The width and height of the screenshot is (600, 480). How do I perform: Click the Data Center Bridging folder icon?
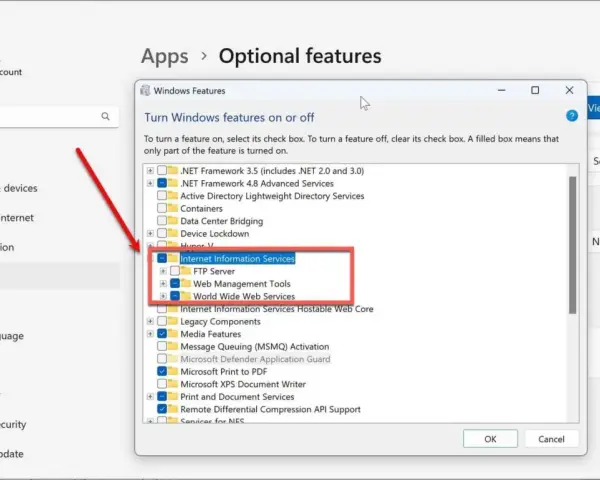[x=173, y=221]
